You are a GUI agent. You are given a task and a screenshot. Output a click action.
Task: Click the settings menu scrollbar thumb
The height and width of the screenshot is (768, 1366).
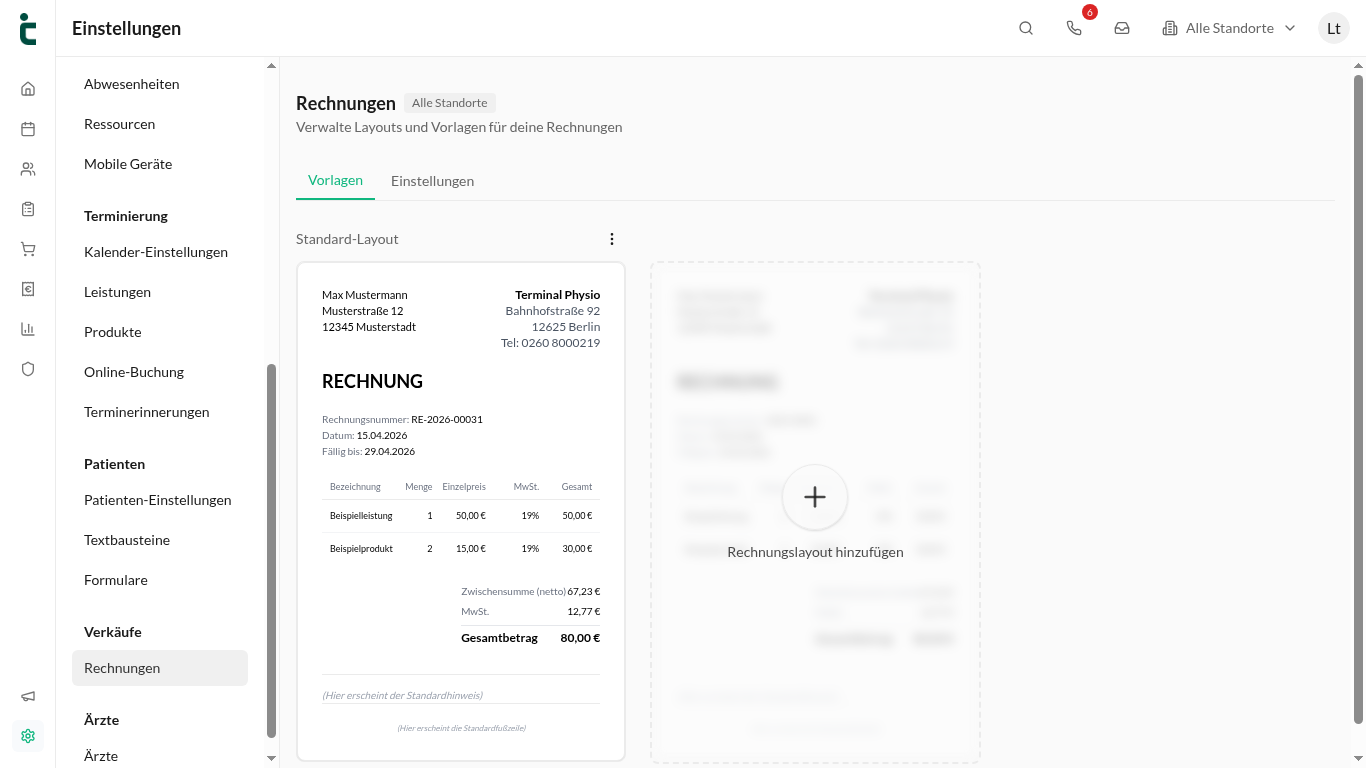271,551
